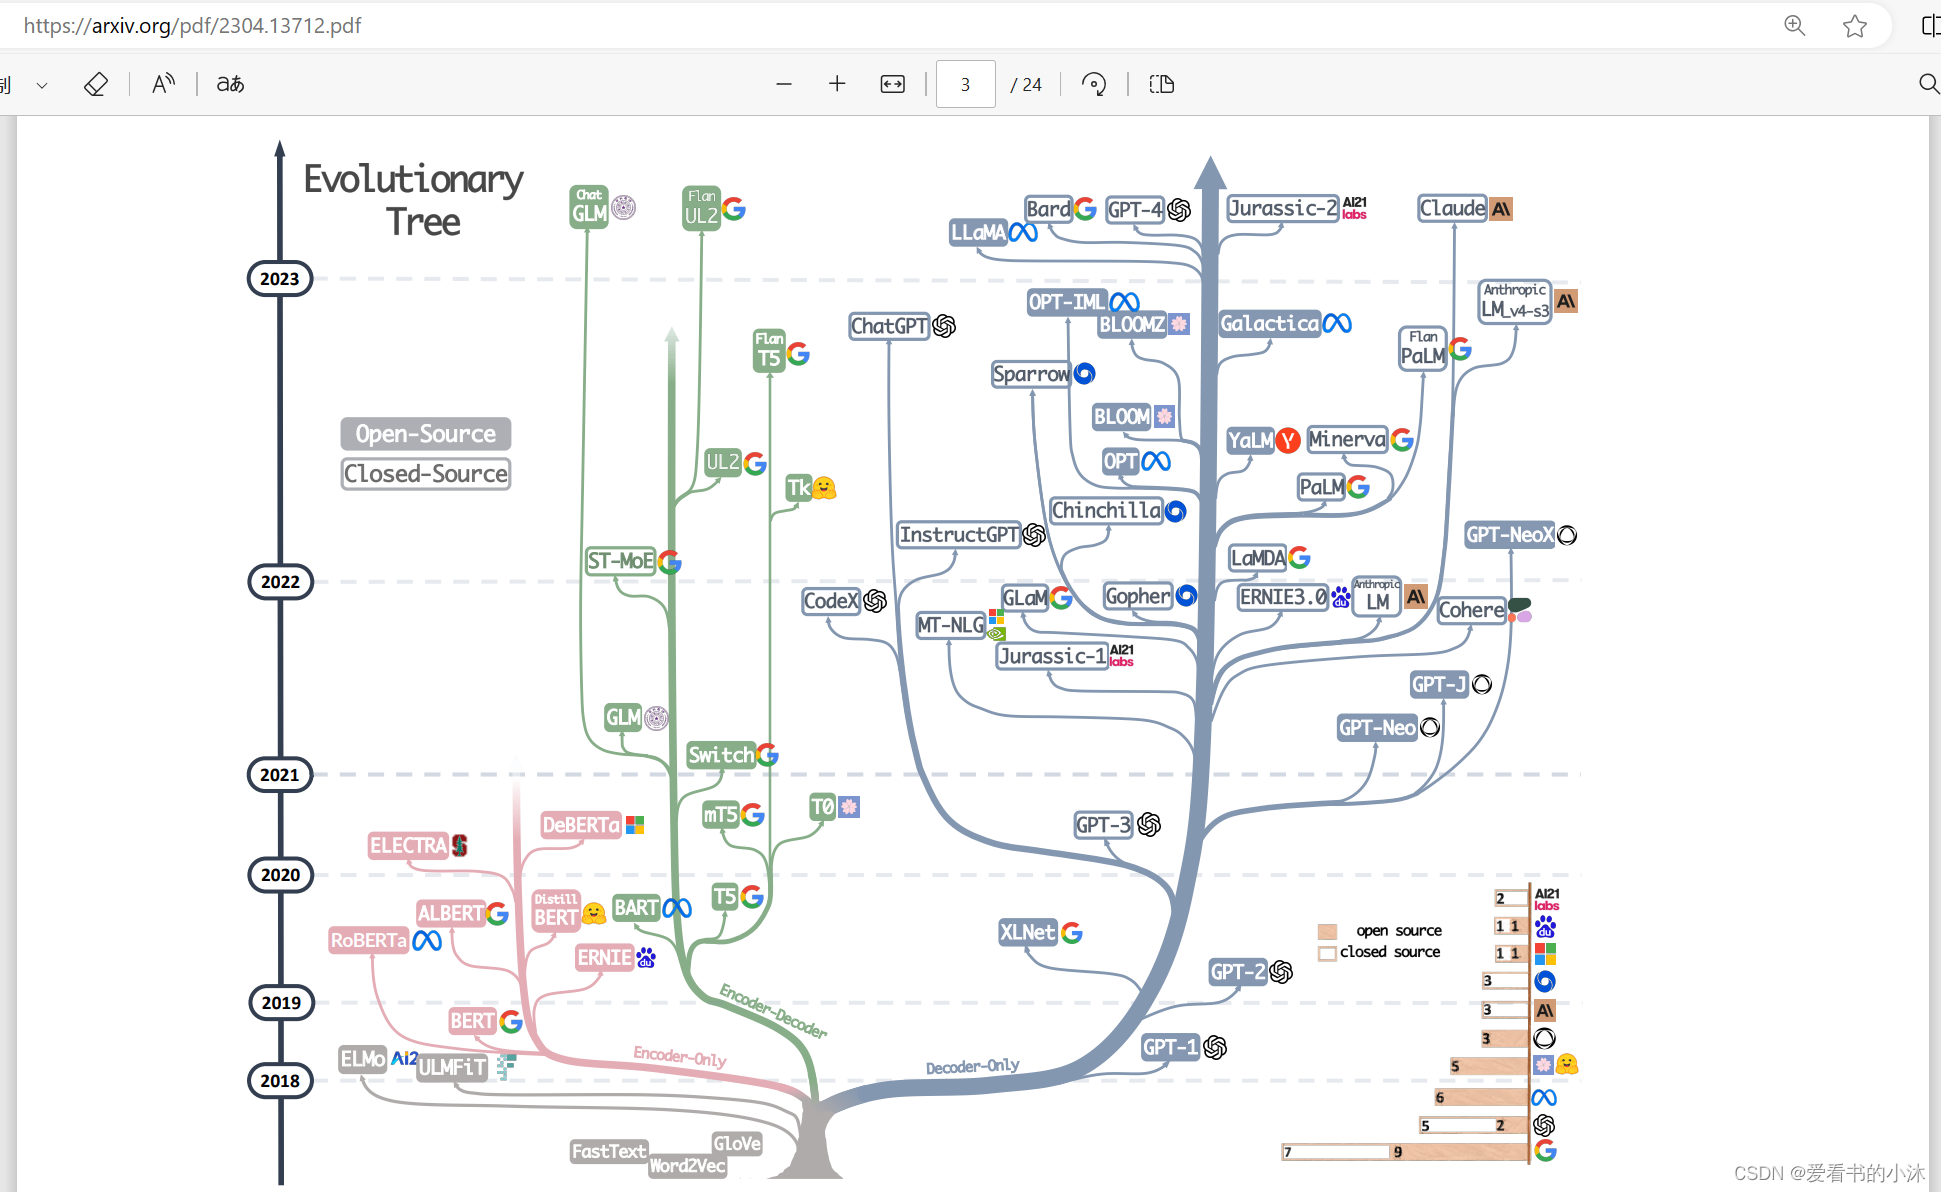
Task: Click the page number input field
Action: (x=965, y=84)
